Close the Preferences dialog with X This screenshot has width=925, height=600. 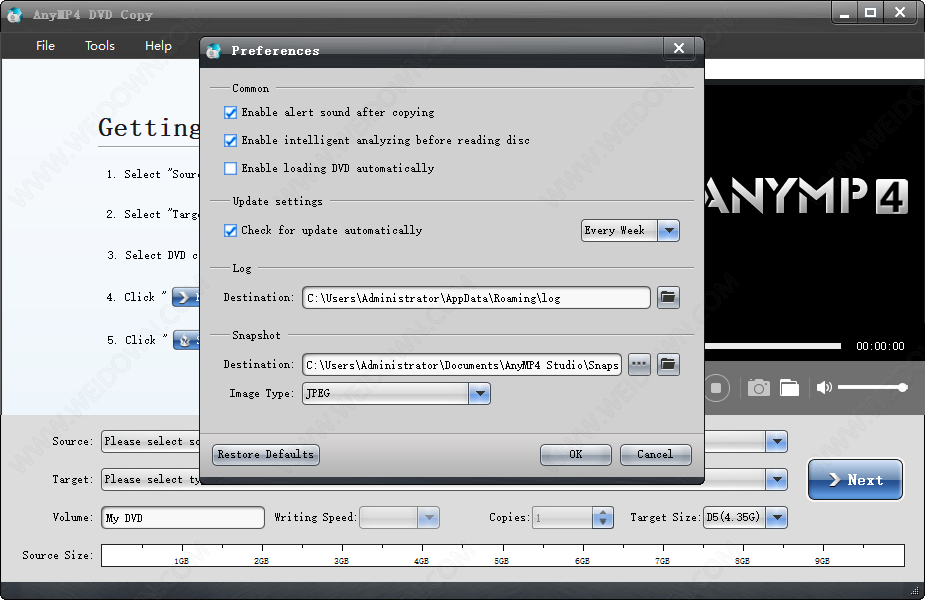[679, 48]
